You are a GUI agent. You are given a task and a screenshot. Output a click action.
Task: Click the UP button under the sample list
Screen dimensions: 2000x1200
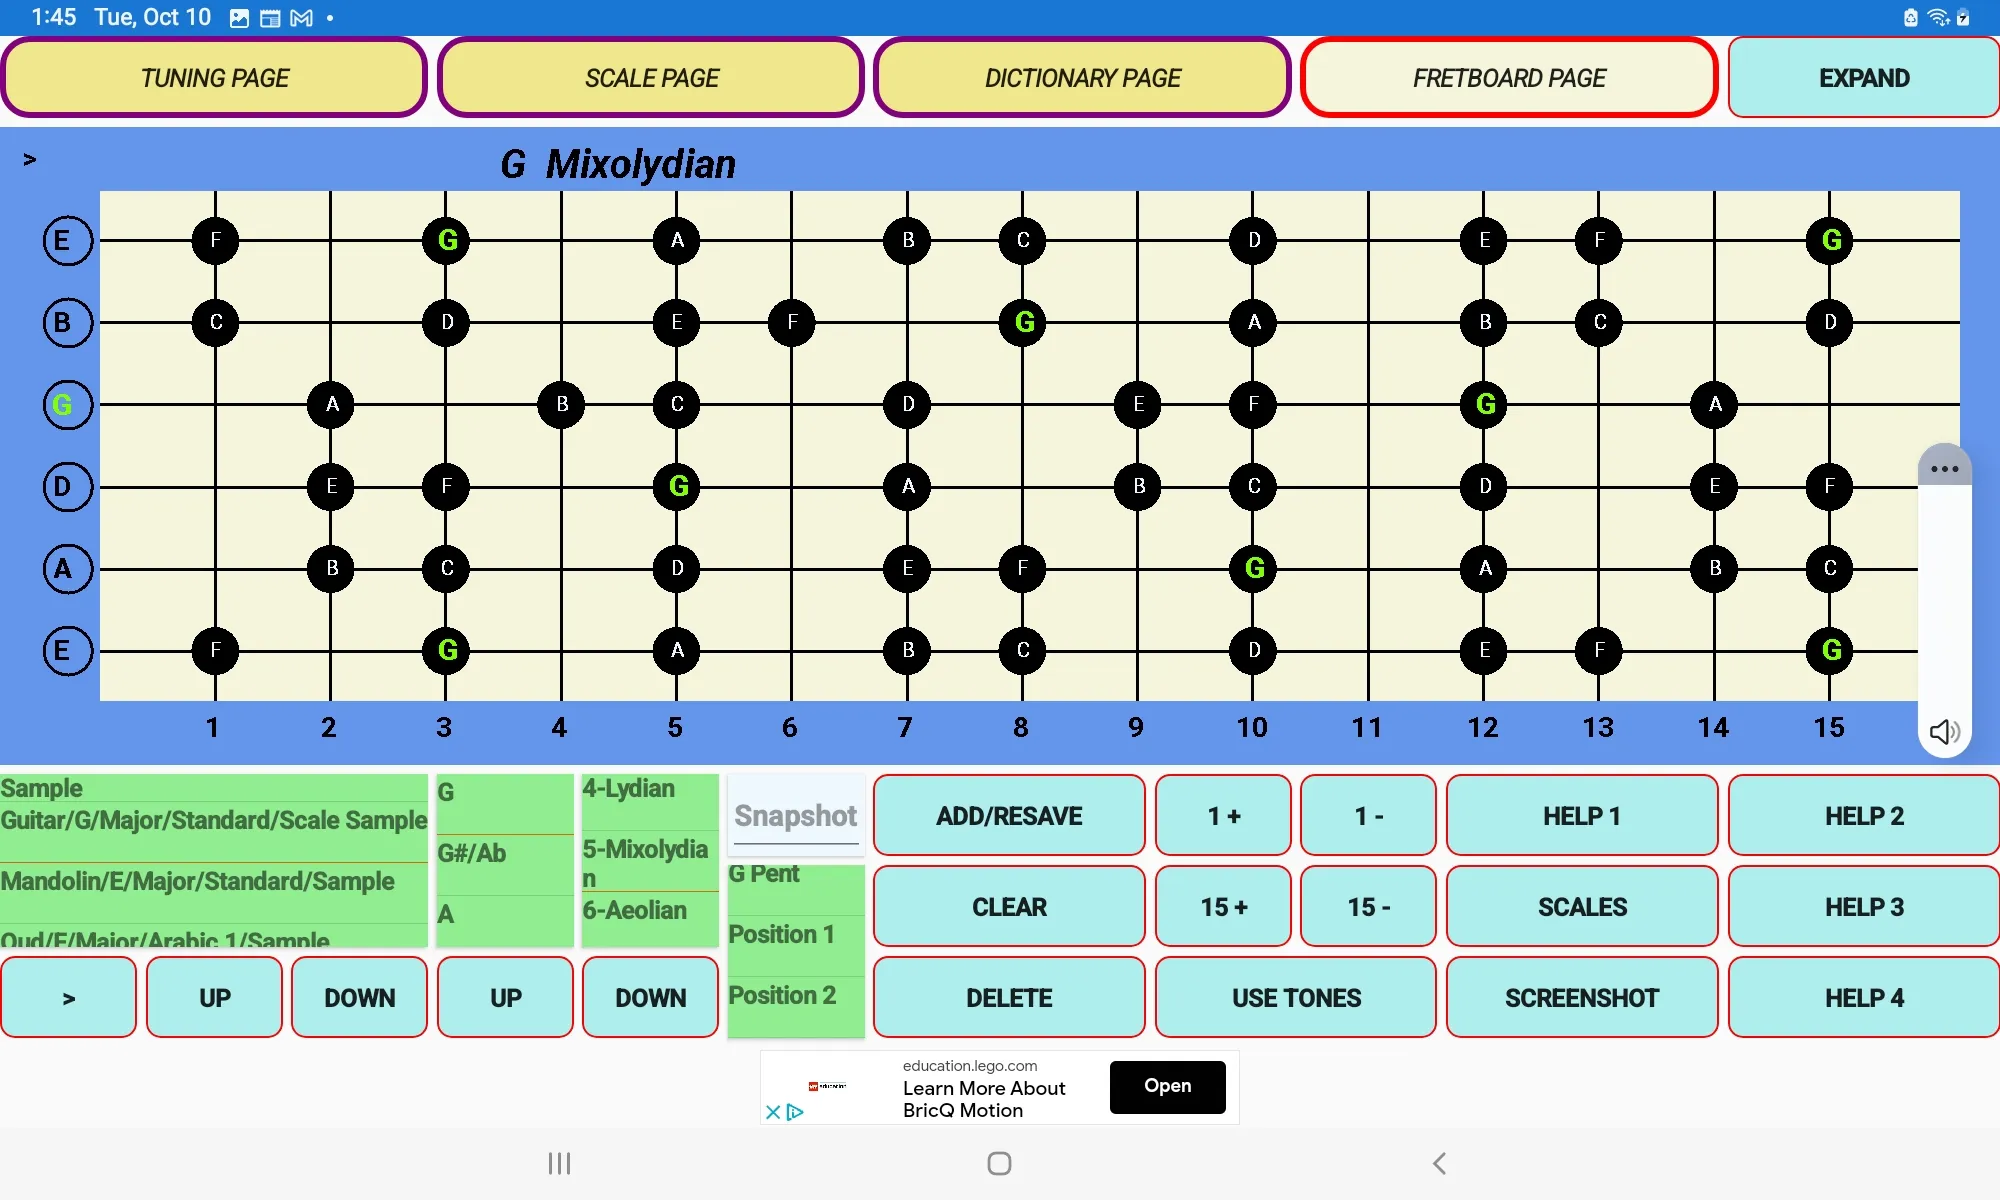[x=214, y=998]
